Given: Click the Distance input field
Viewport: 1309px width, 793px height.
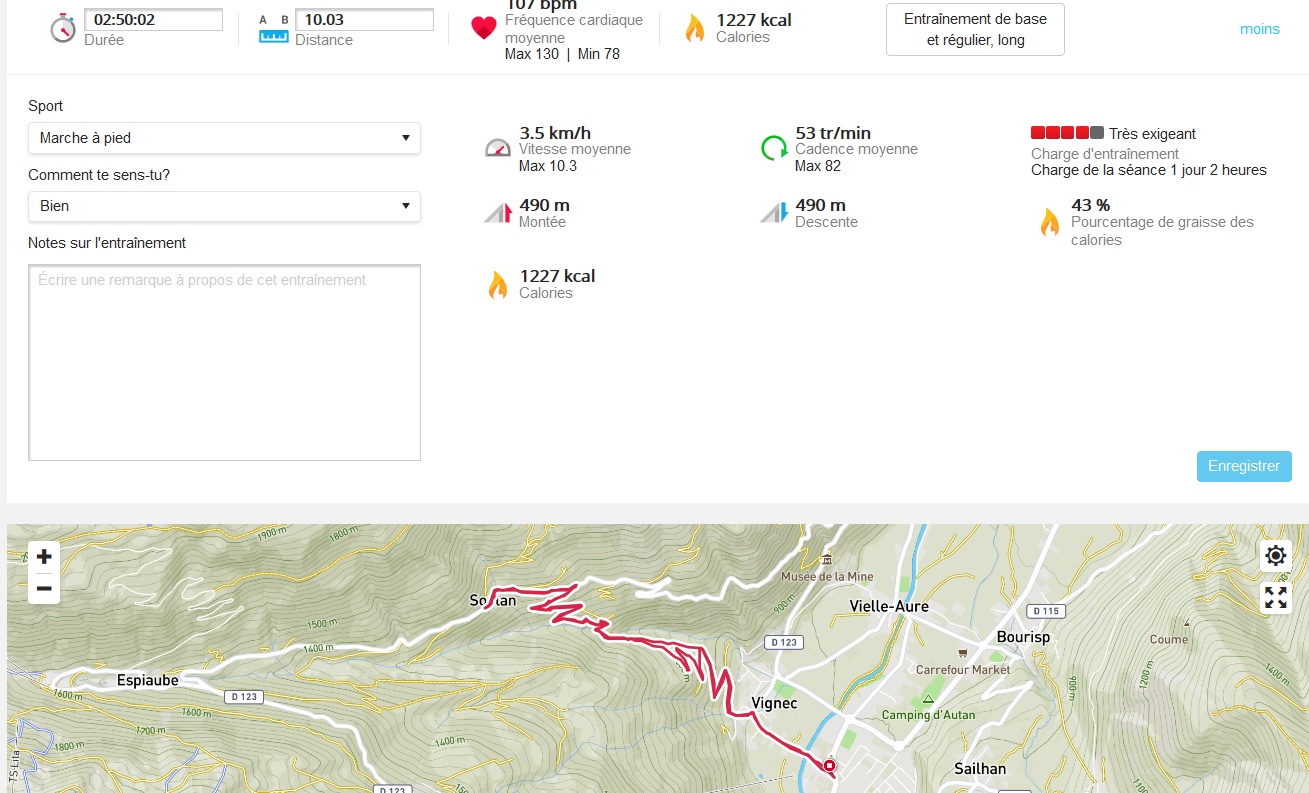Looking at the screenshot, I should click(x=364, y=19).
